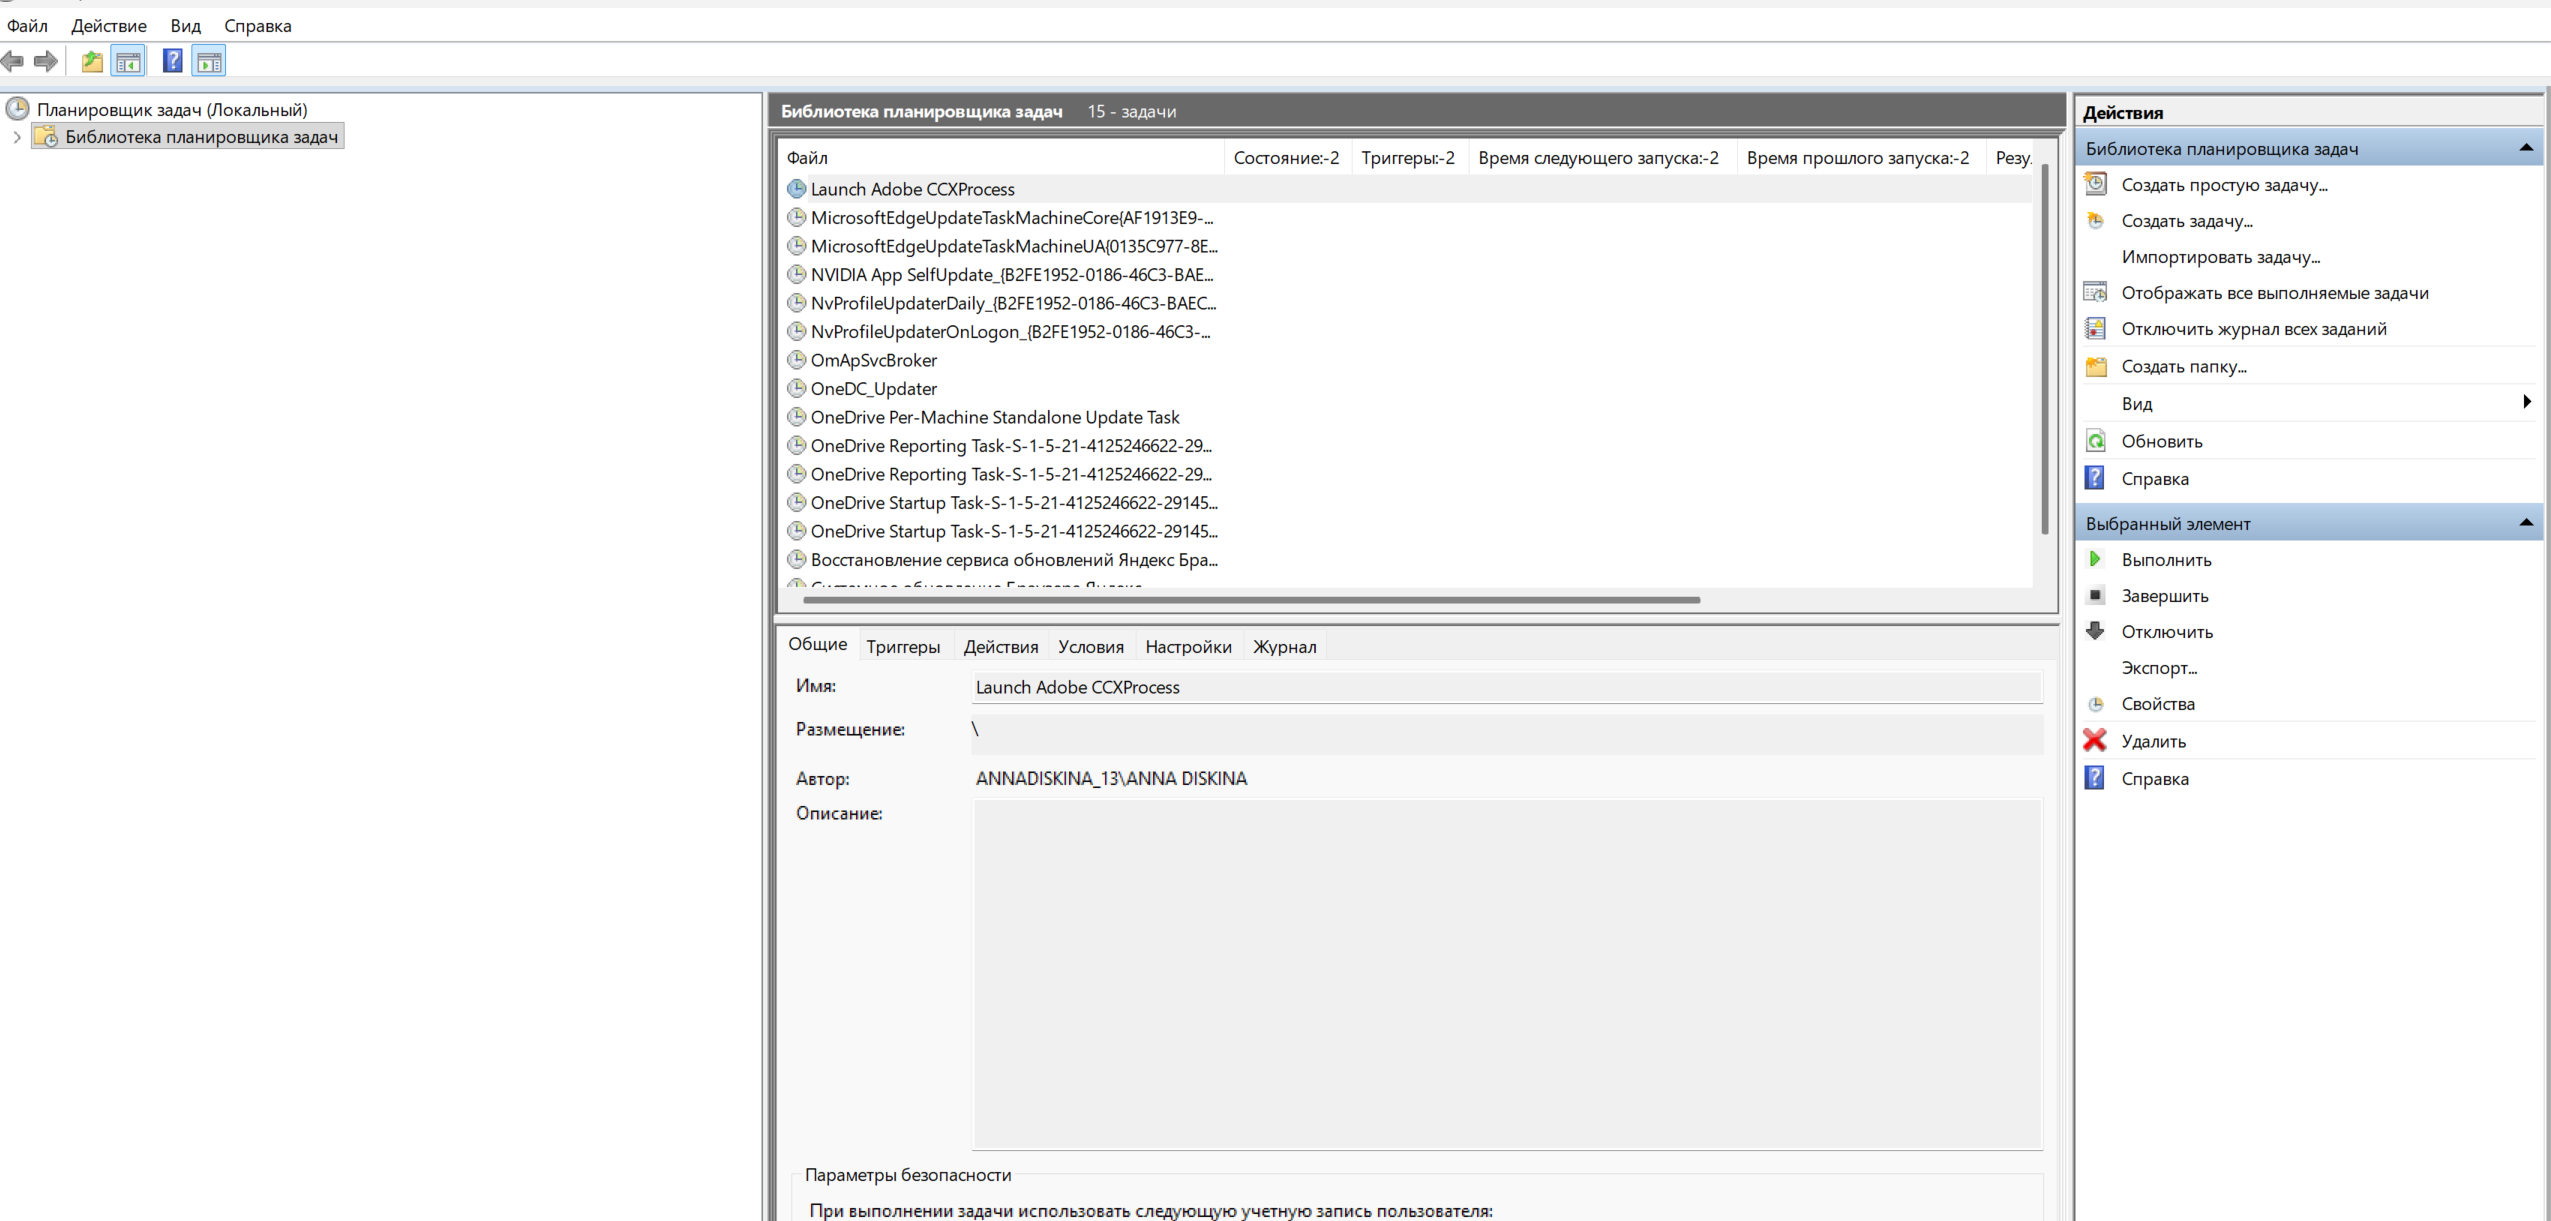2551x1221 pixels.
Task: Click the Обновить refresh icon
Action: (x=2096, y=441)
